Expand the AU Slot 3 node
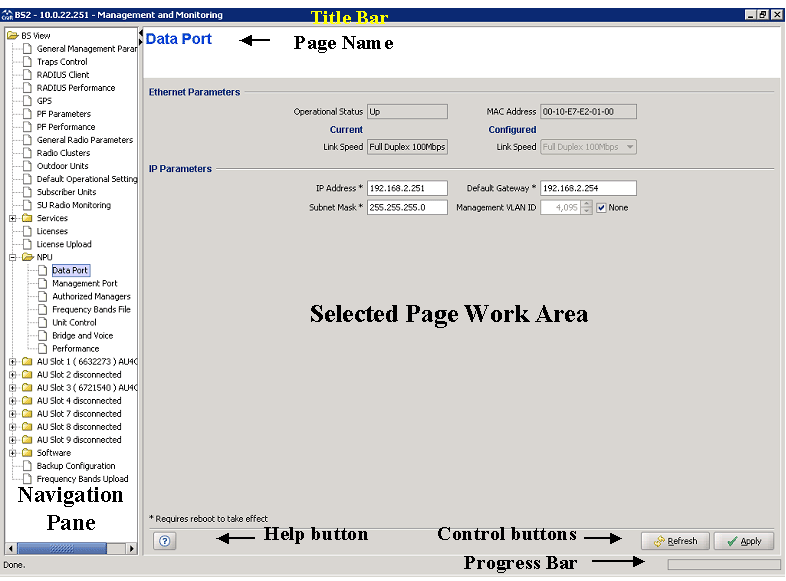786x581 pixels. click(12, 388)
